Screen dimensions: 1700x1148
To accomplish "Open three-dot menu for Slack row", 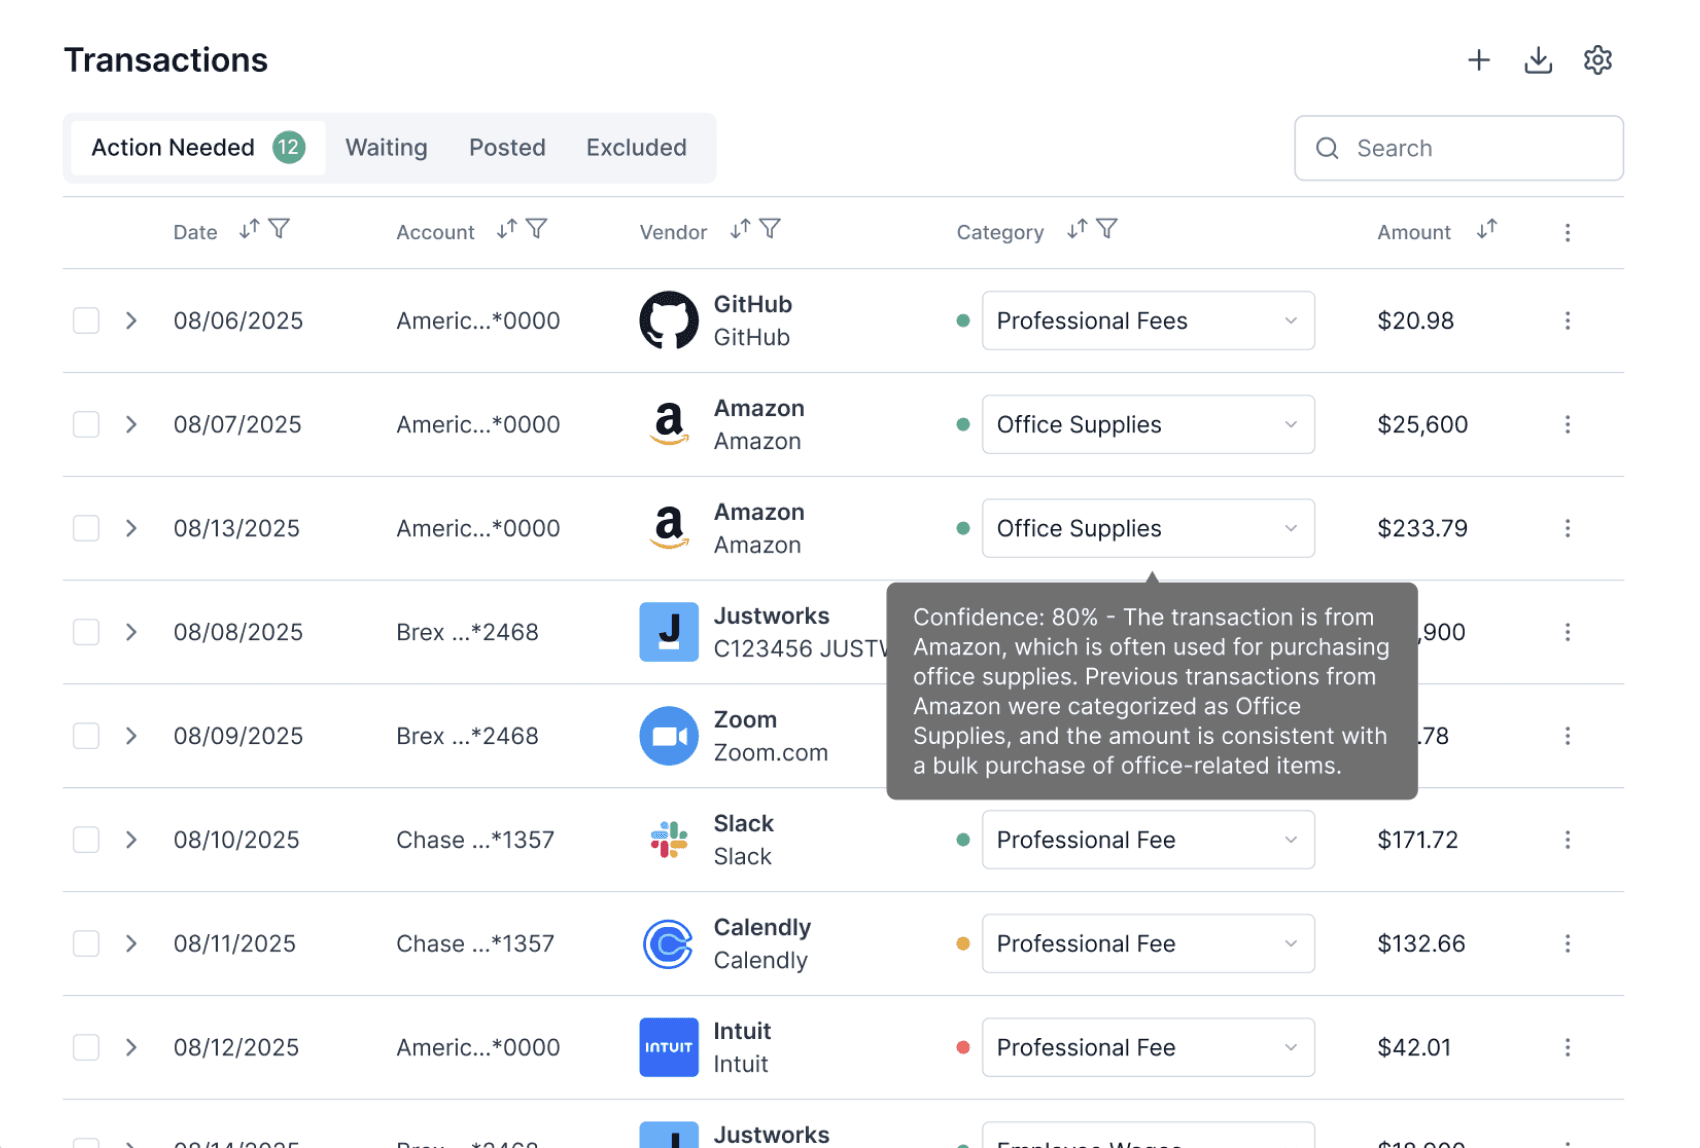I will coord(1567,840).
